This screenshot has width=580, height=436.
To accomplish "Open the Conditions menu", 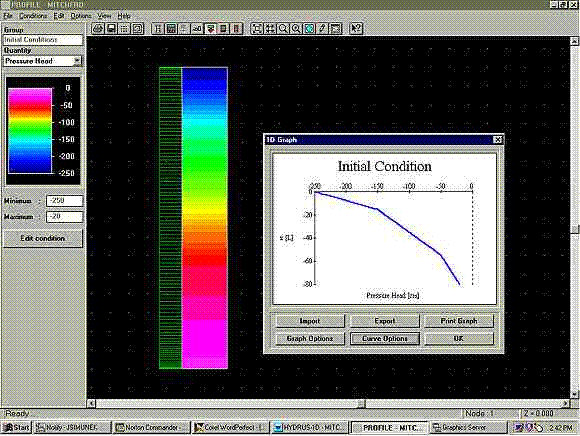I will pyautogui.click(x=33, y=16).
